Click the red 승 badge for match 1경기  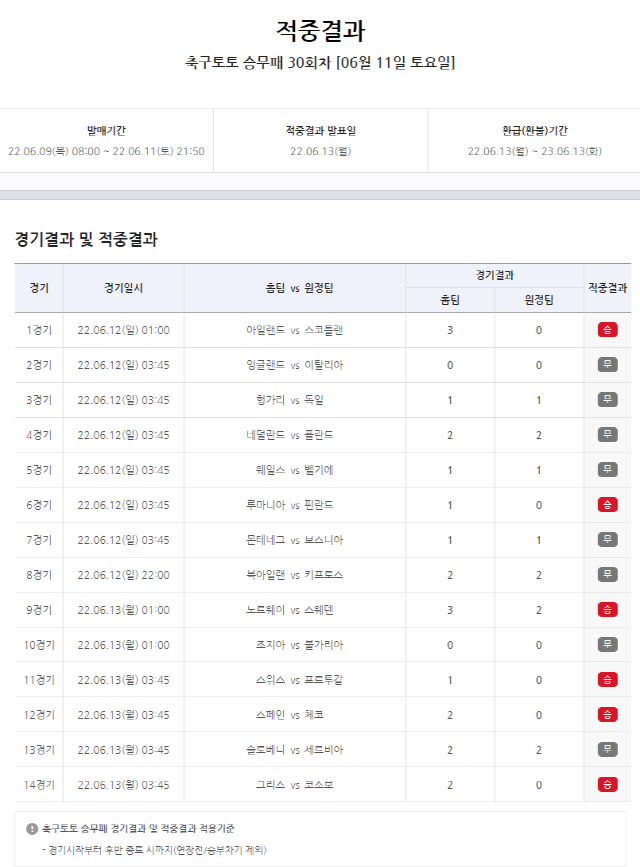point(607,330)
